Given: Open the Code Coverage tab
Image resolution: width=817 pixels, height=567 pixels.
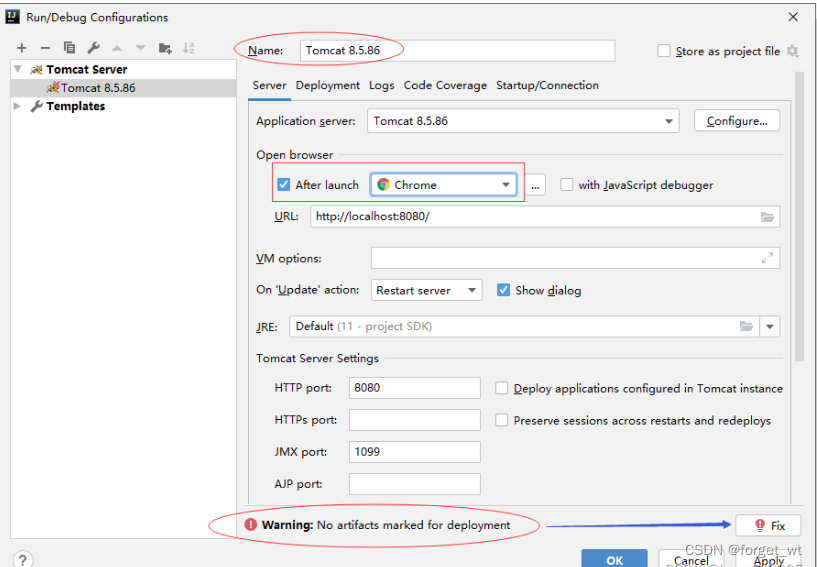Looking at the screenshot, I should tap(445, 85).
